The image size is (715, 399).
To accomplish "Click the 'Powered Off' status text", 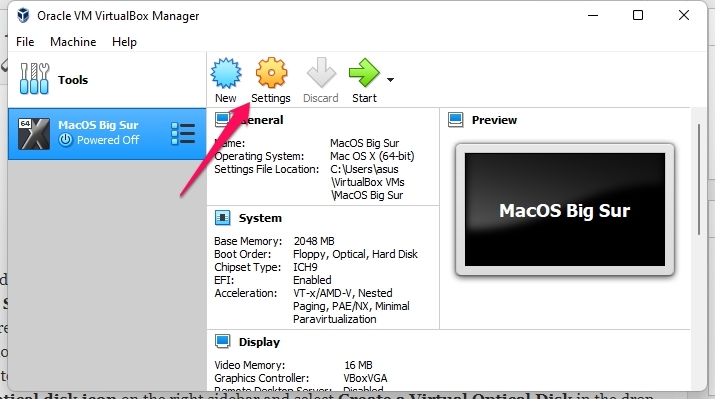I will [x=108, y=140].
